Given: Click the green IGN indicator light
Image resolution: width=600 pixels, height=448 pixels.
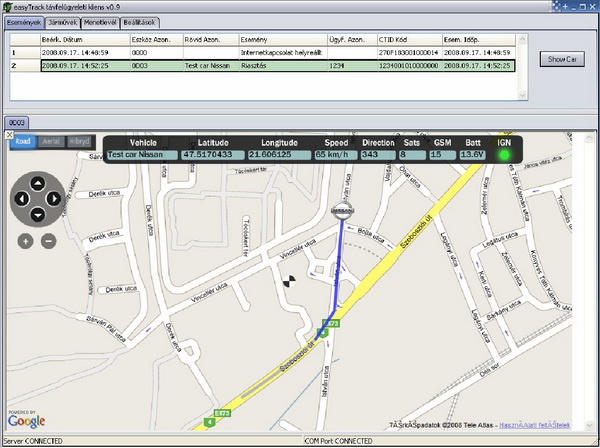Looking at the screenshot, I should (504, 155).
